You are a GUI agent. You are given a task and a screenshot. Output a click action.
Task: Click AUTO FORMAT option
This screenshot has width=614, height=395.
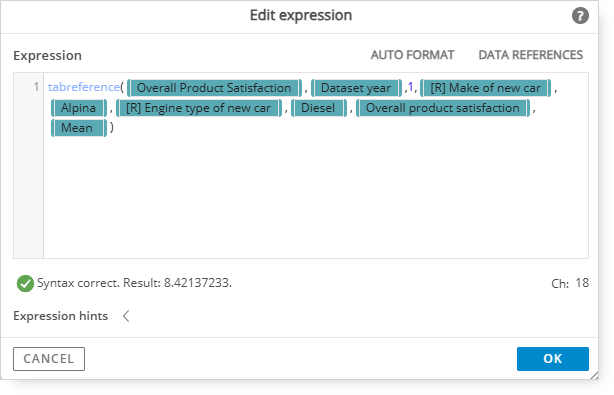pos(412,55)
